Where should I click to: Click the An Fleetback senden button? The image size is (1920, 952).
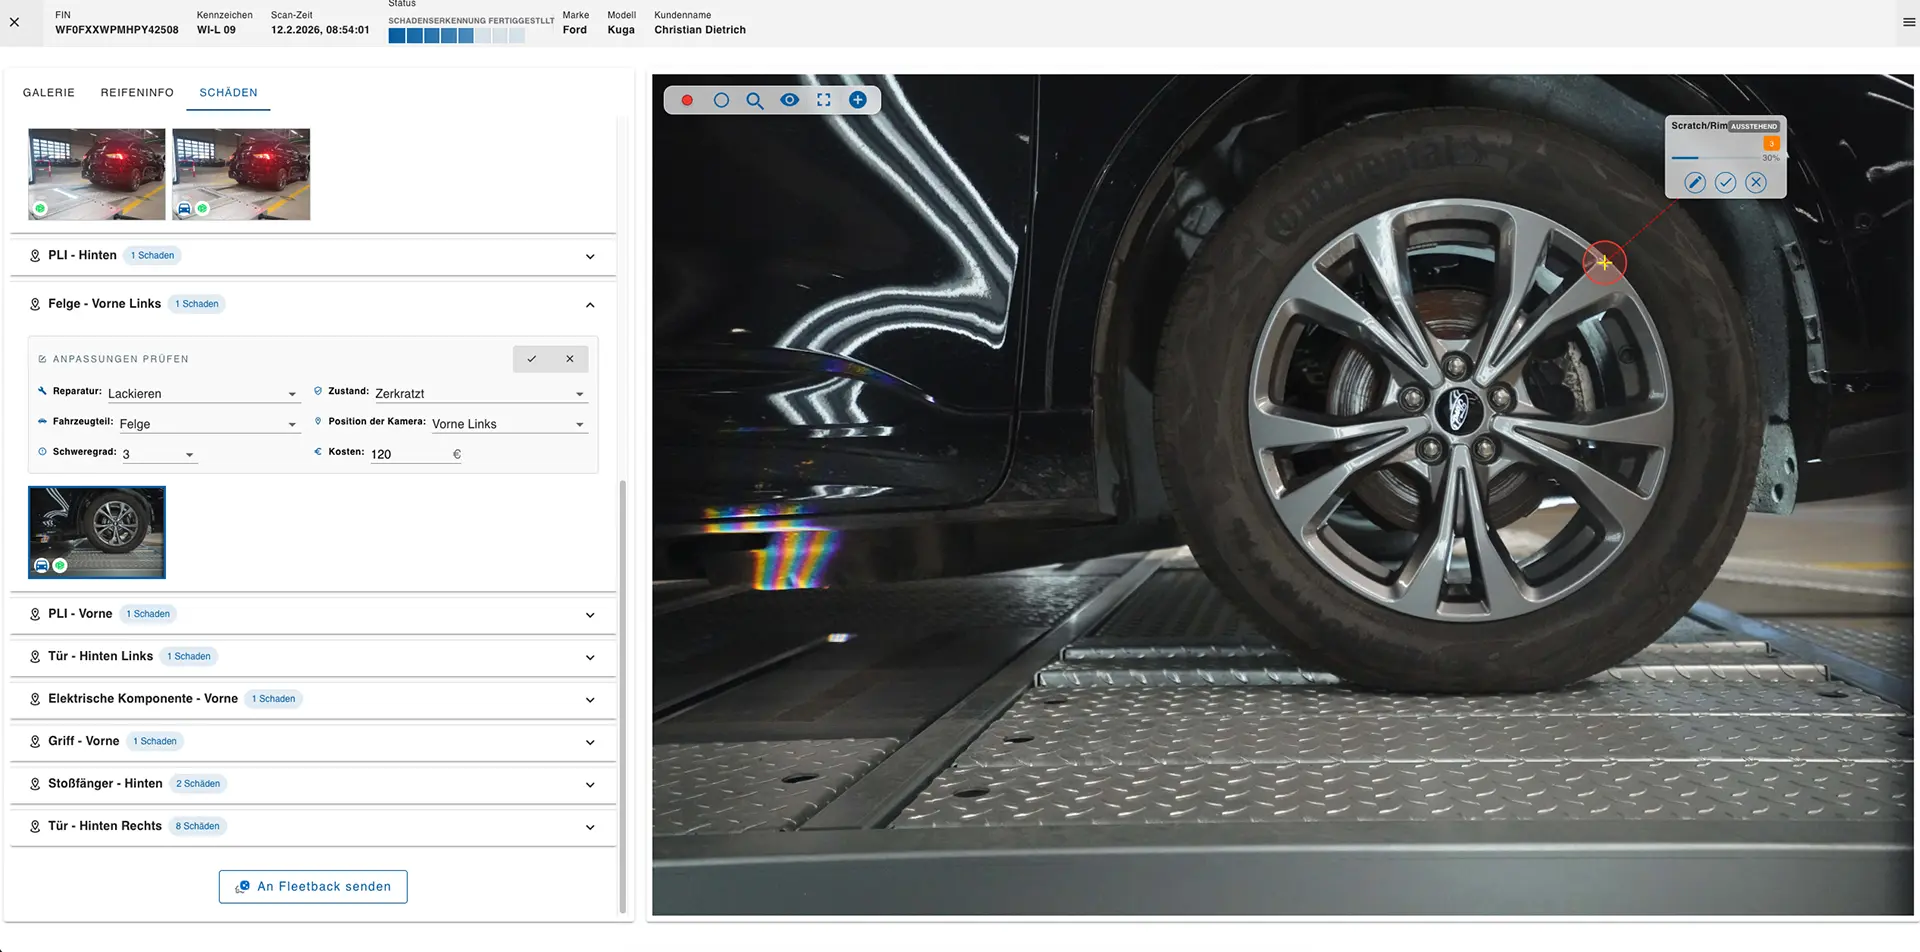click(313, 886)
